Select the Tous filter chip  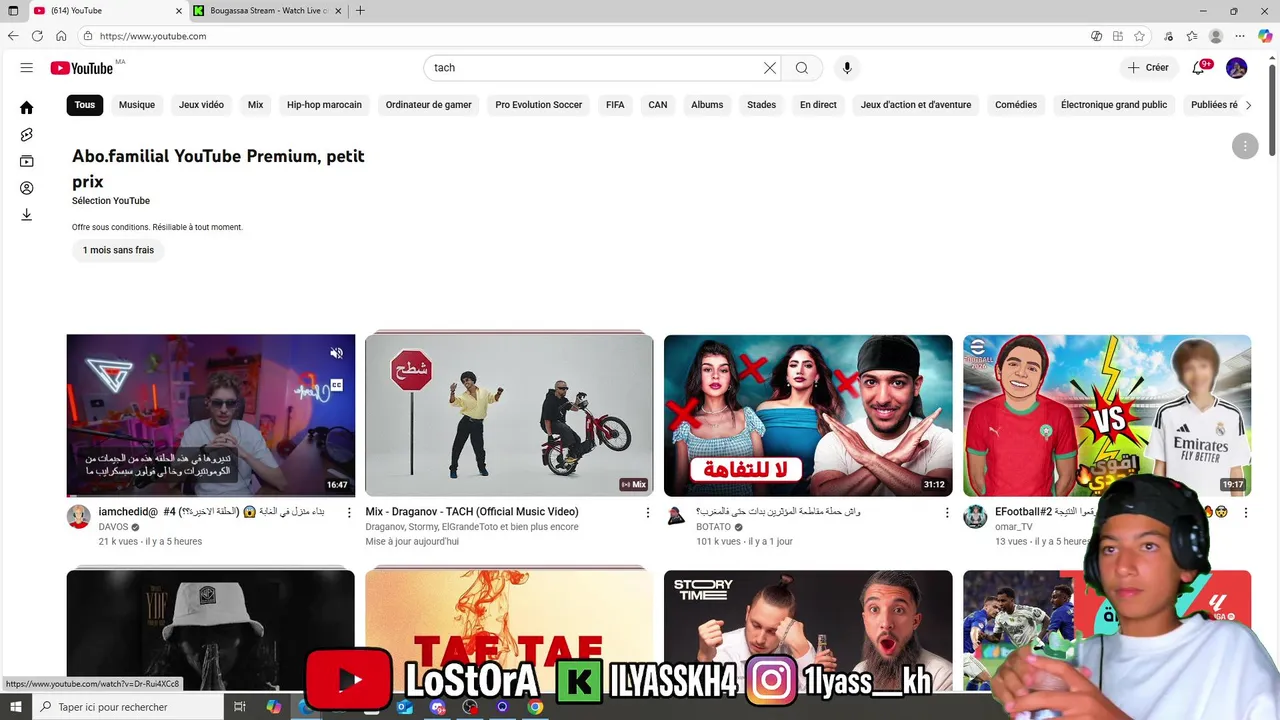[85, 105]
